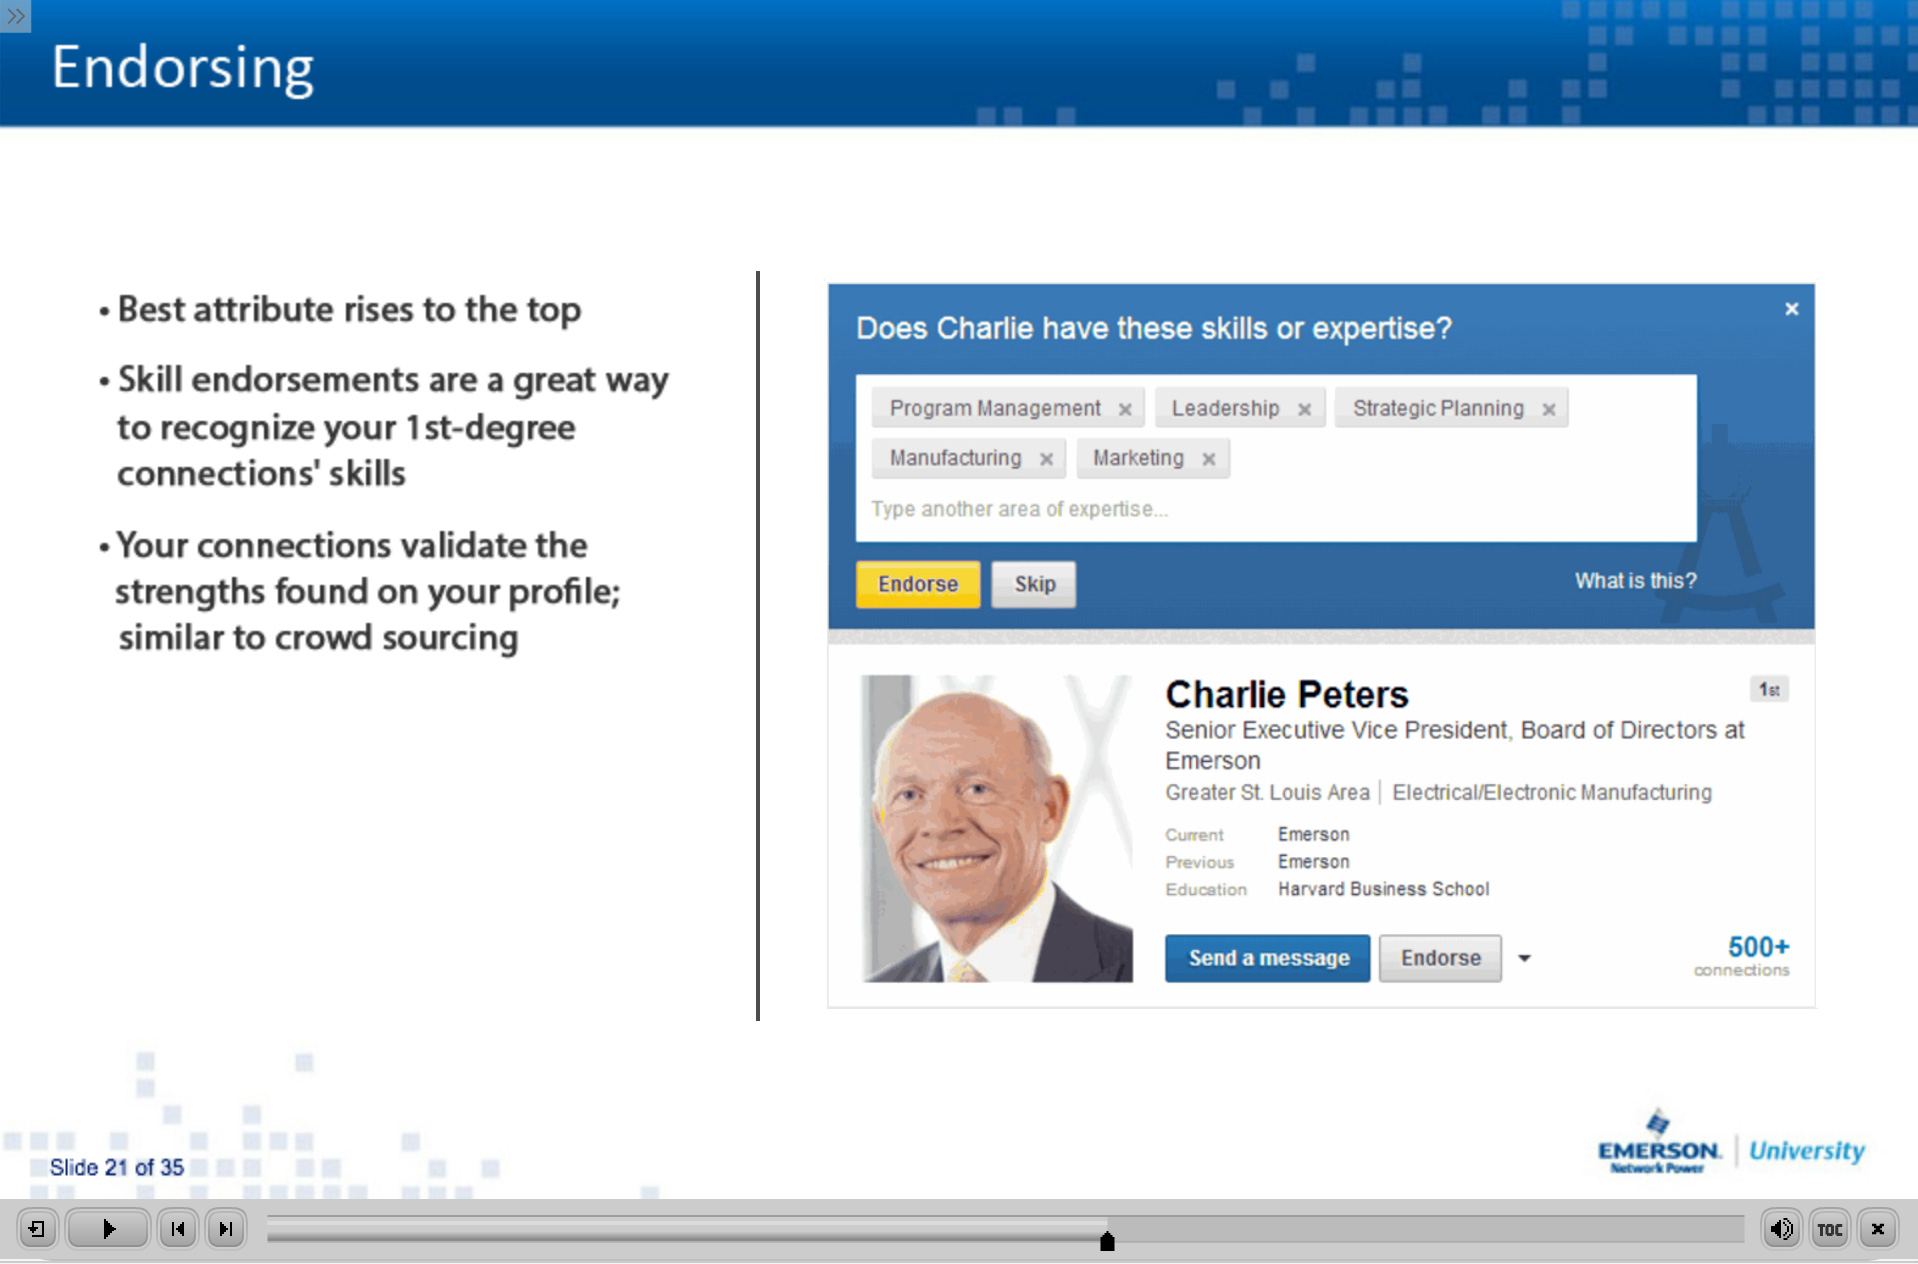Screen dimensions: 1918x1264
Task: Go to the previous slide
Action: coord(178,1229)
